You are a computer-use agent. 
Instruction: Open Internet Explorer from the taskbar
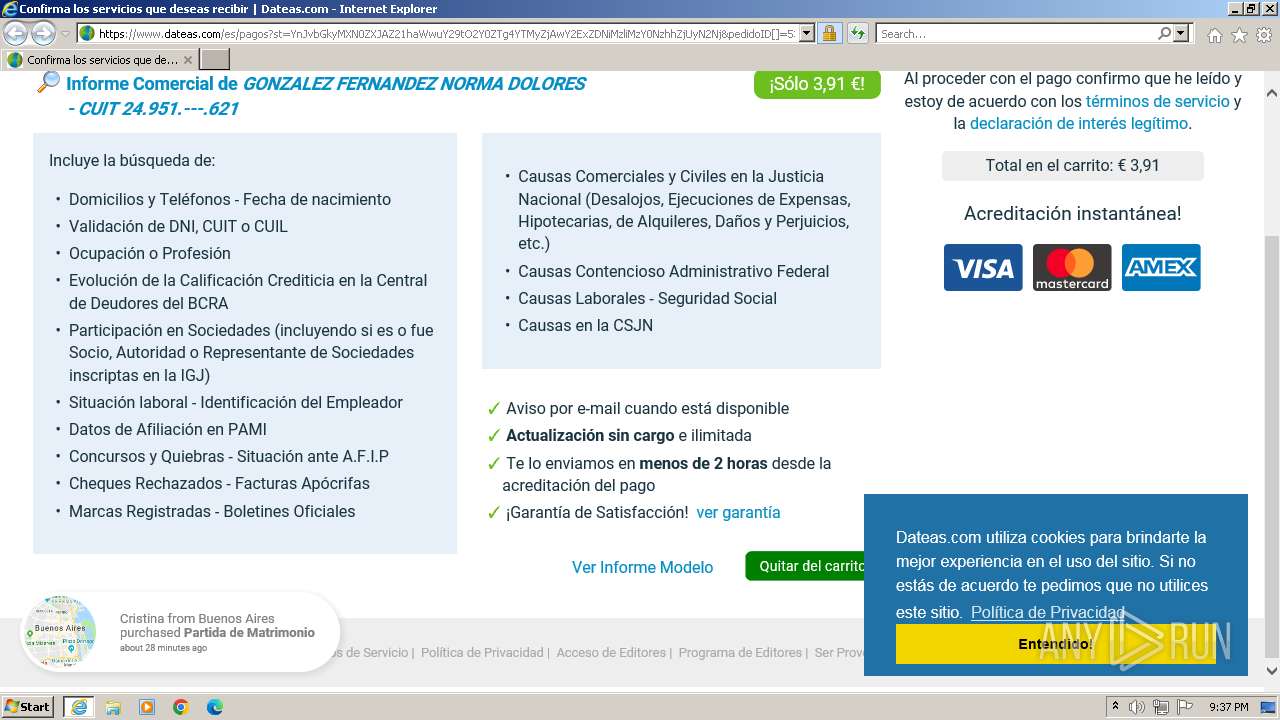(78, 707)
